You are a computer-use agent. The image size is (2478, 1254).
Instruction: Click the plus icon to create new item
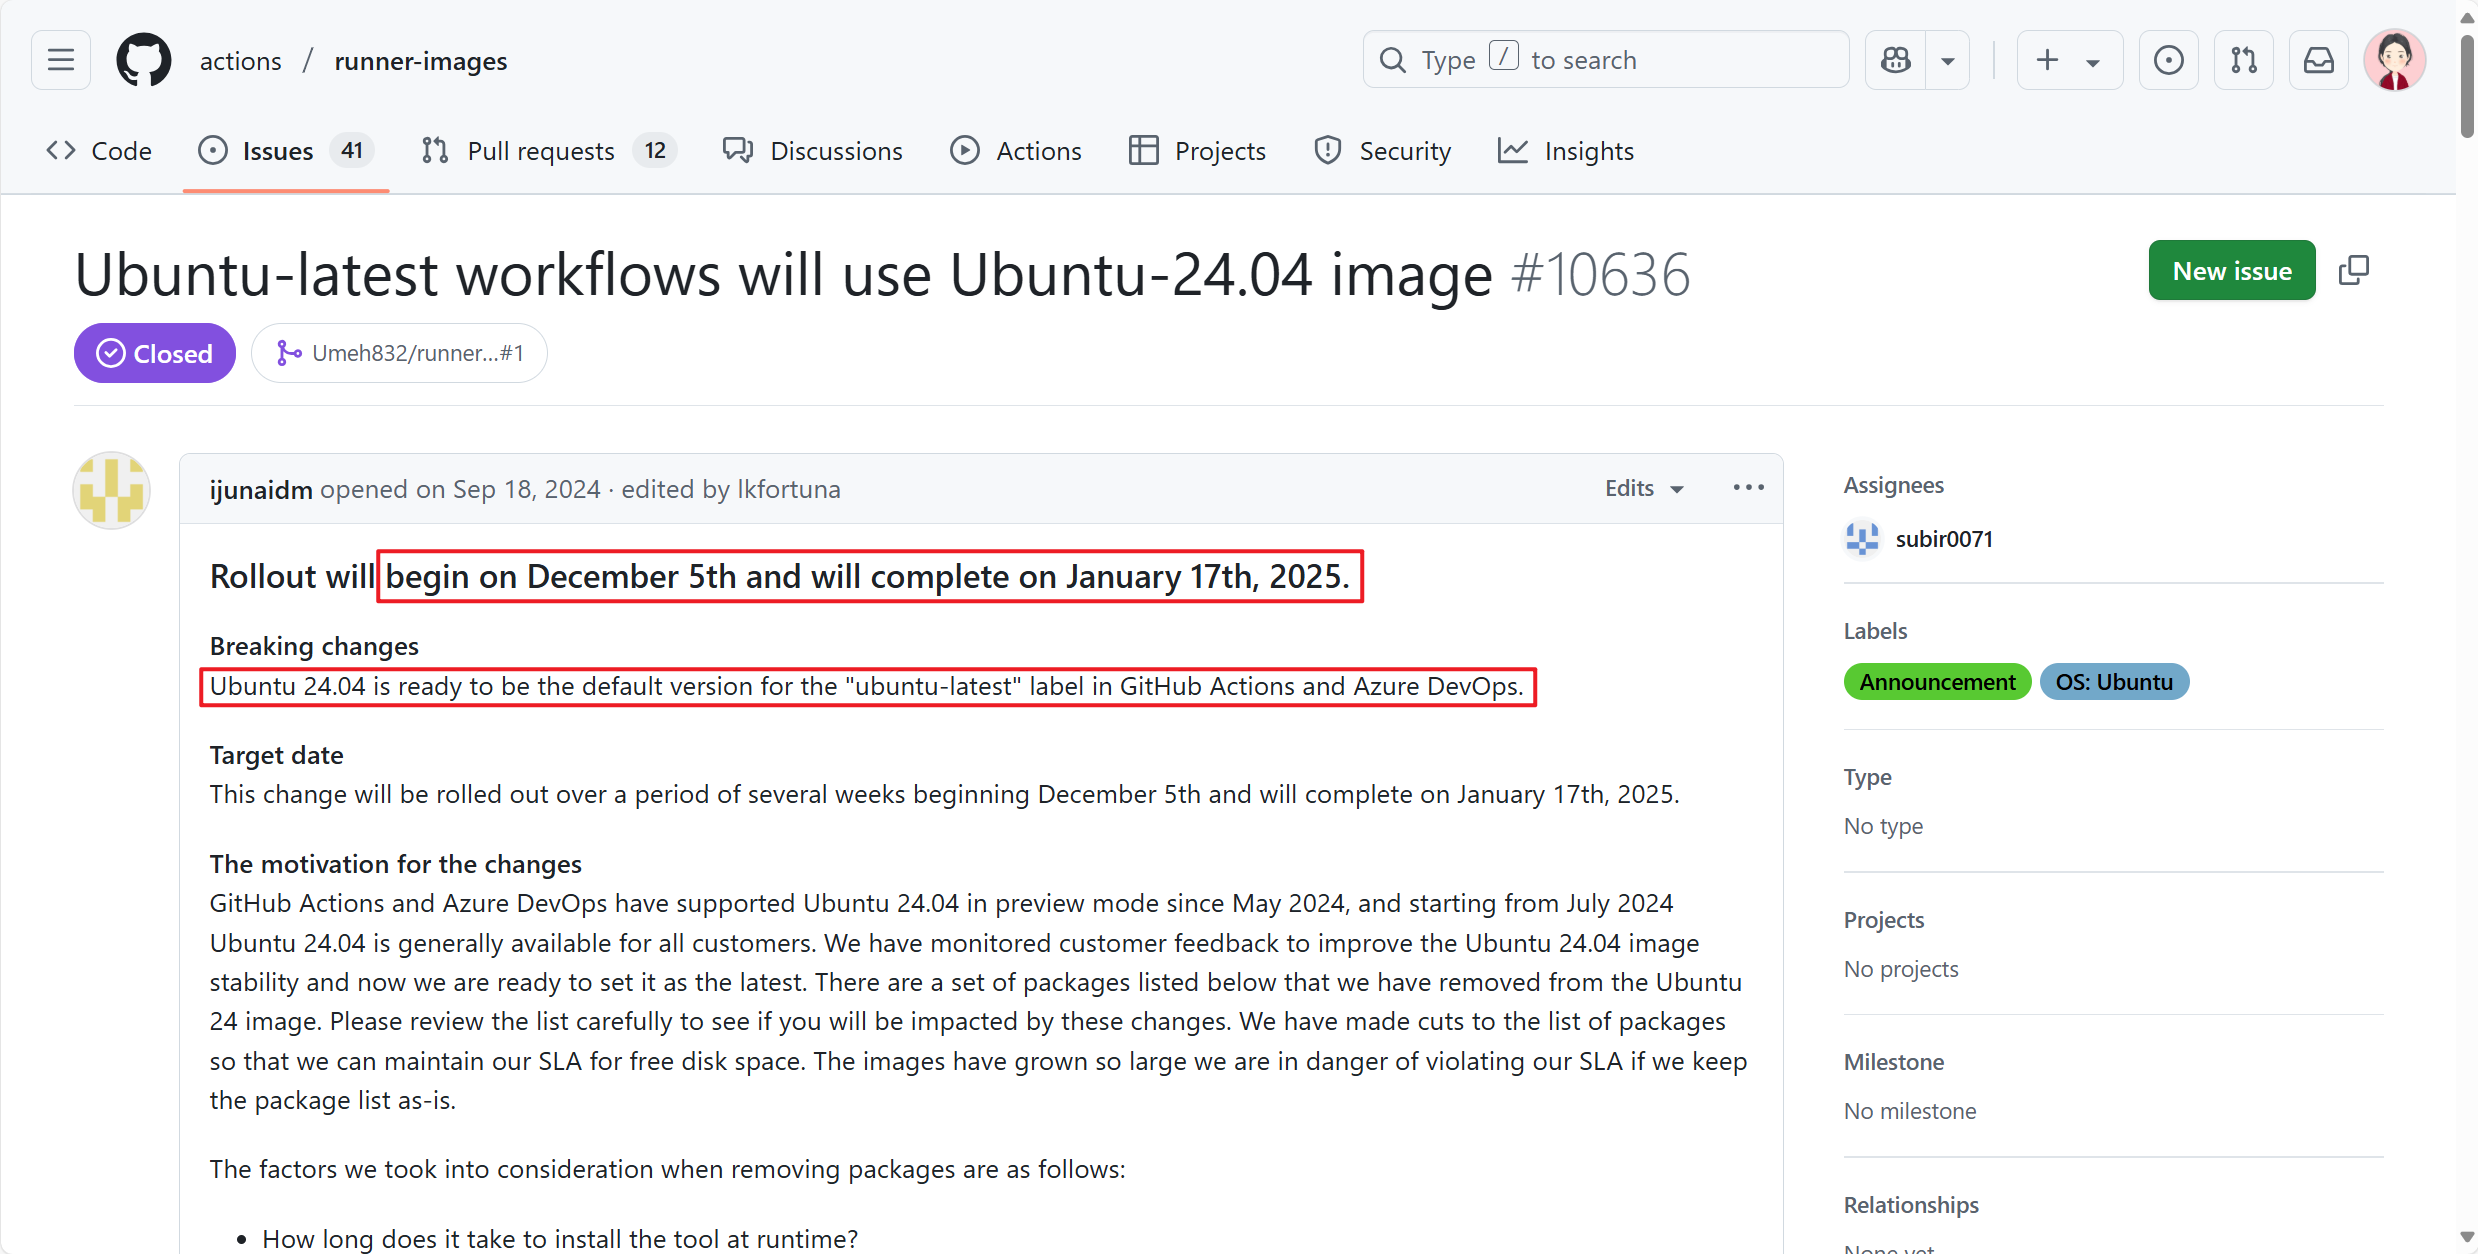point(2047,60)
